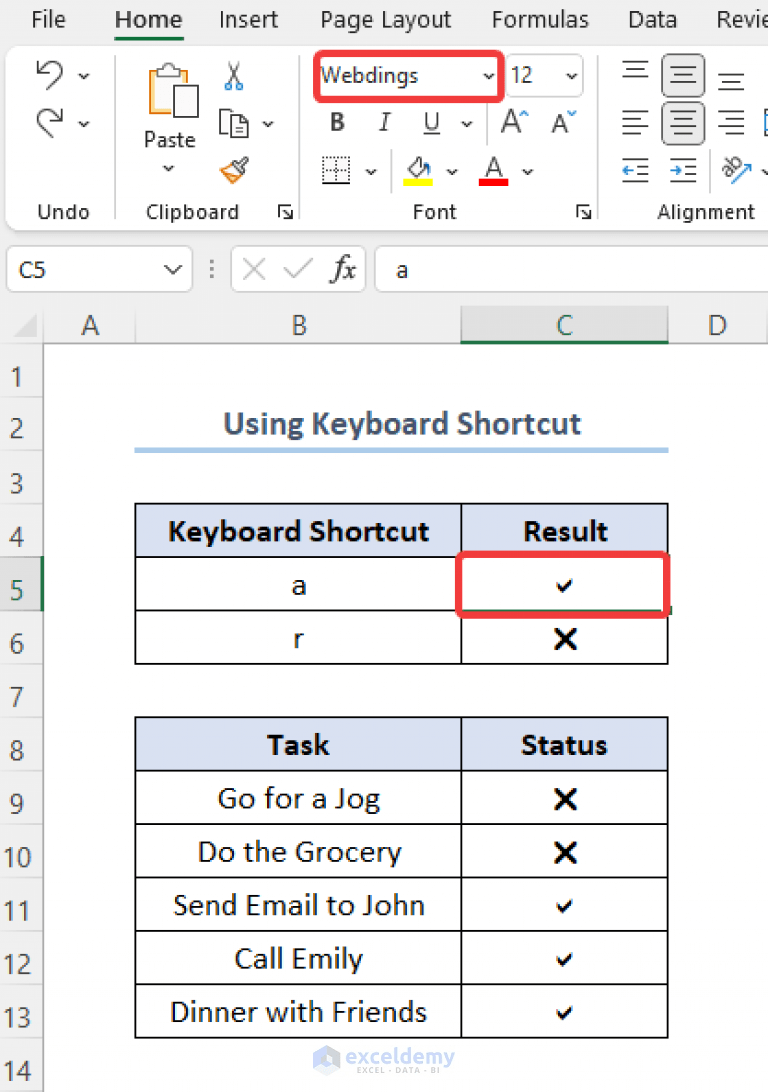
Task: Open the Font dialog box launcher
Action: [x=583, y=211]
